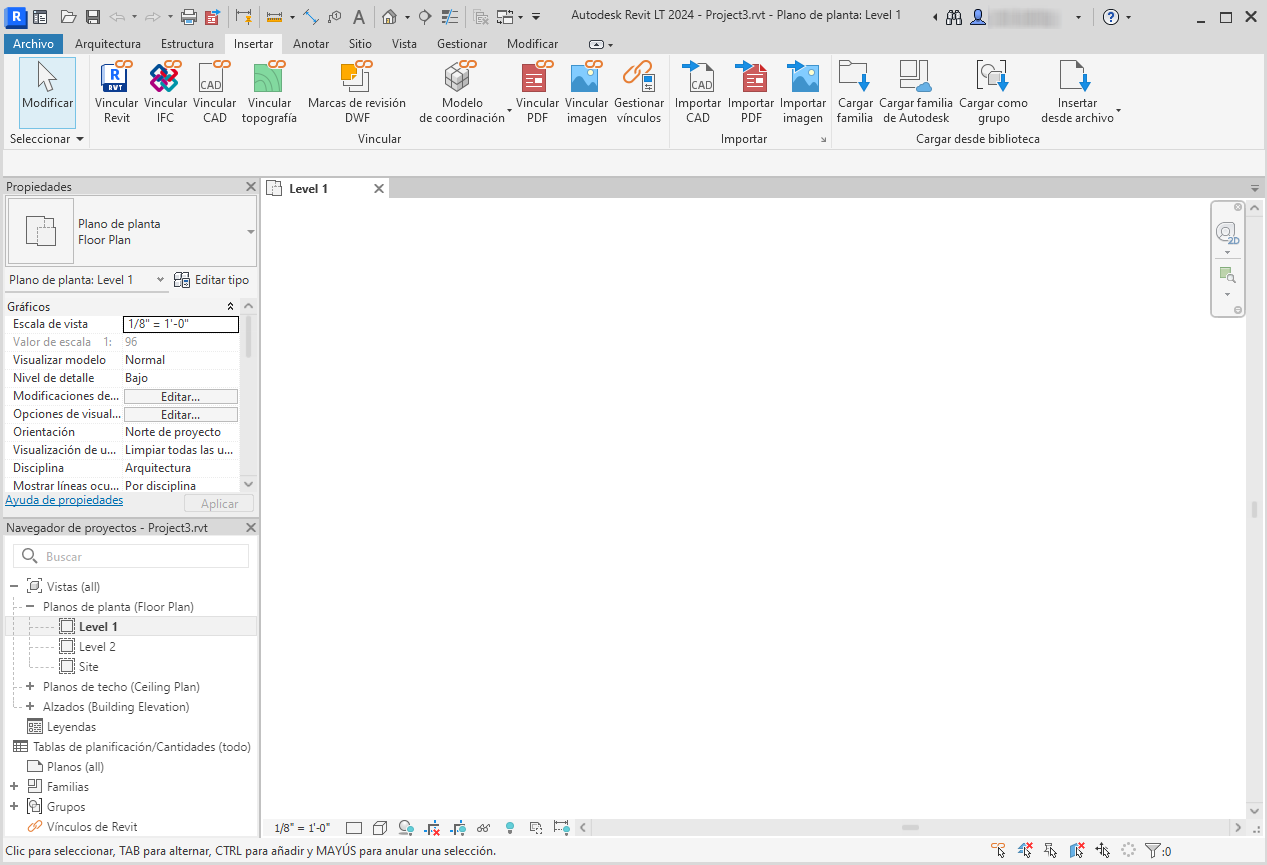Click the Open folder icon in quick access toolbar
This screenshot has width=1267, height=865.
pyautogui.click(x=69, y=17)
